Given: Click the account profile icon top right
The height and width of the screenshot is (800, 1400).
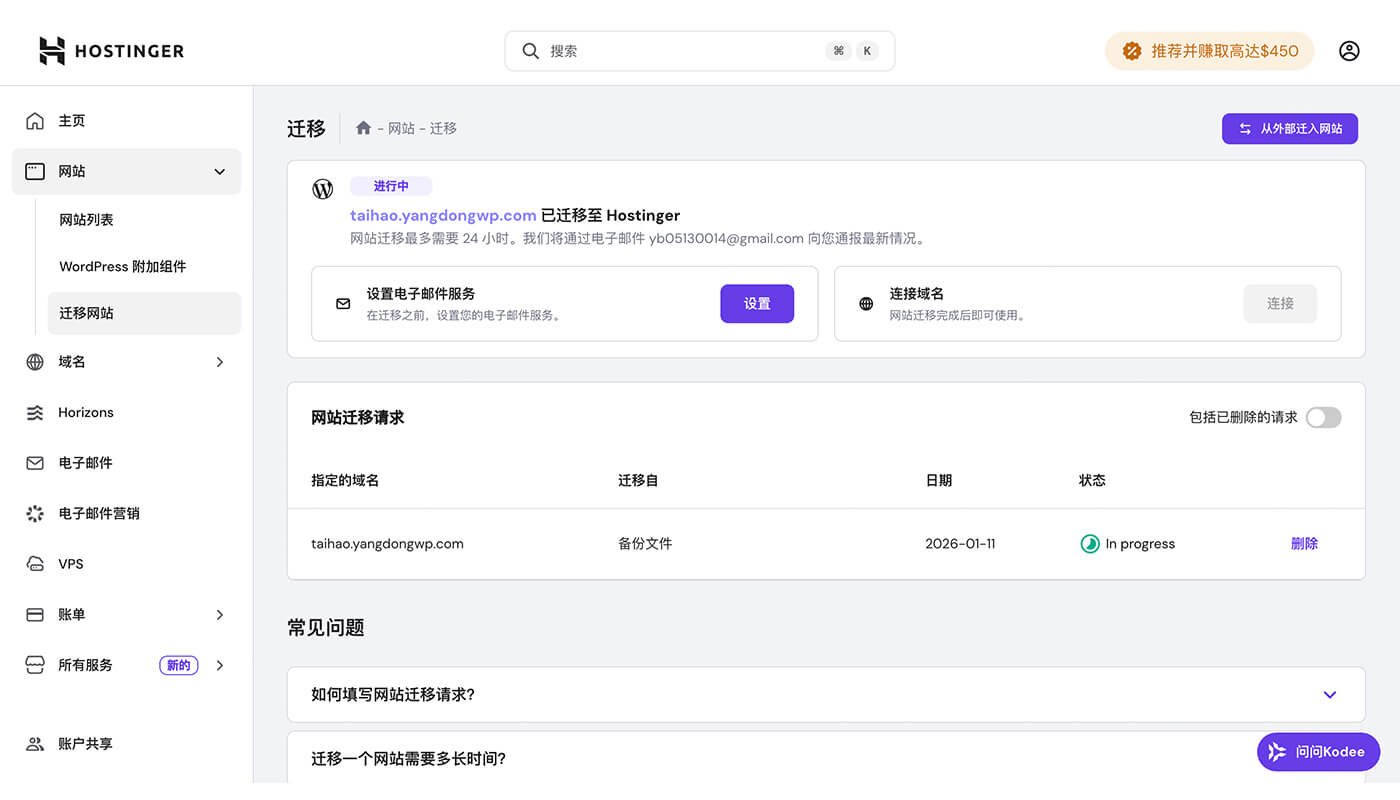Looking at the screenshot, I should 1349,50.
